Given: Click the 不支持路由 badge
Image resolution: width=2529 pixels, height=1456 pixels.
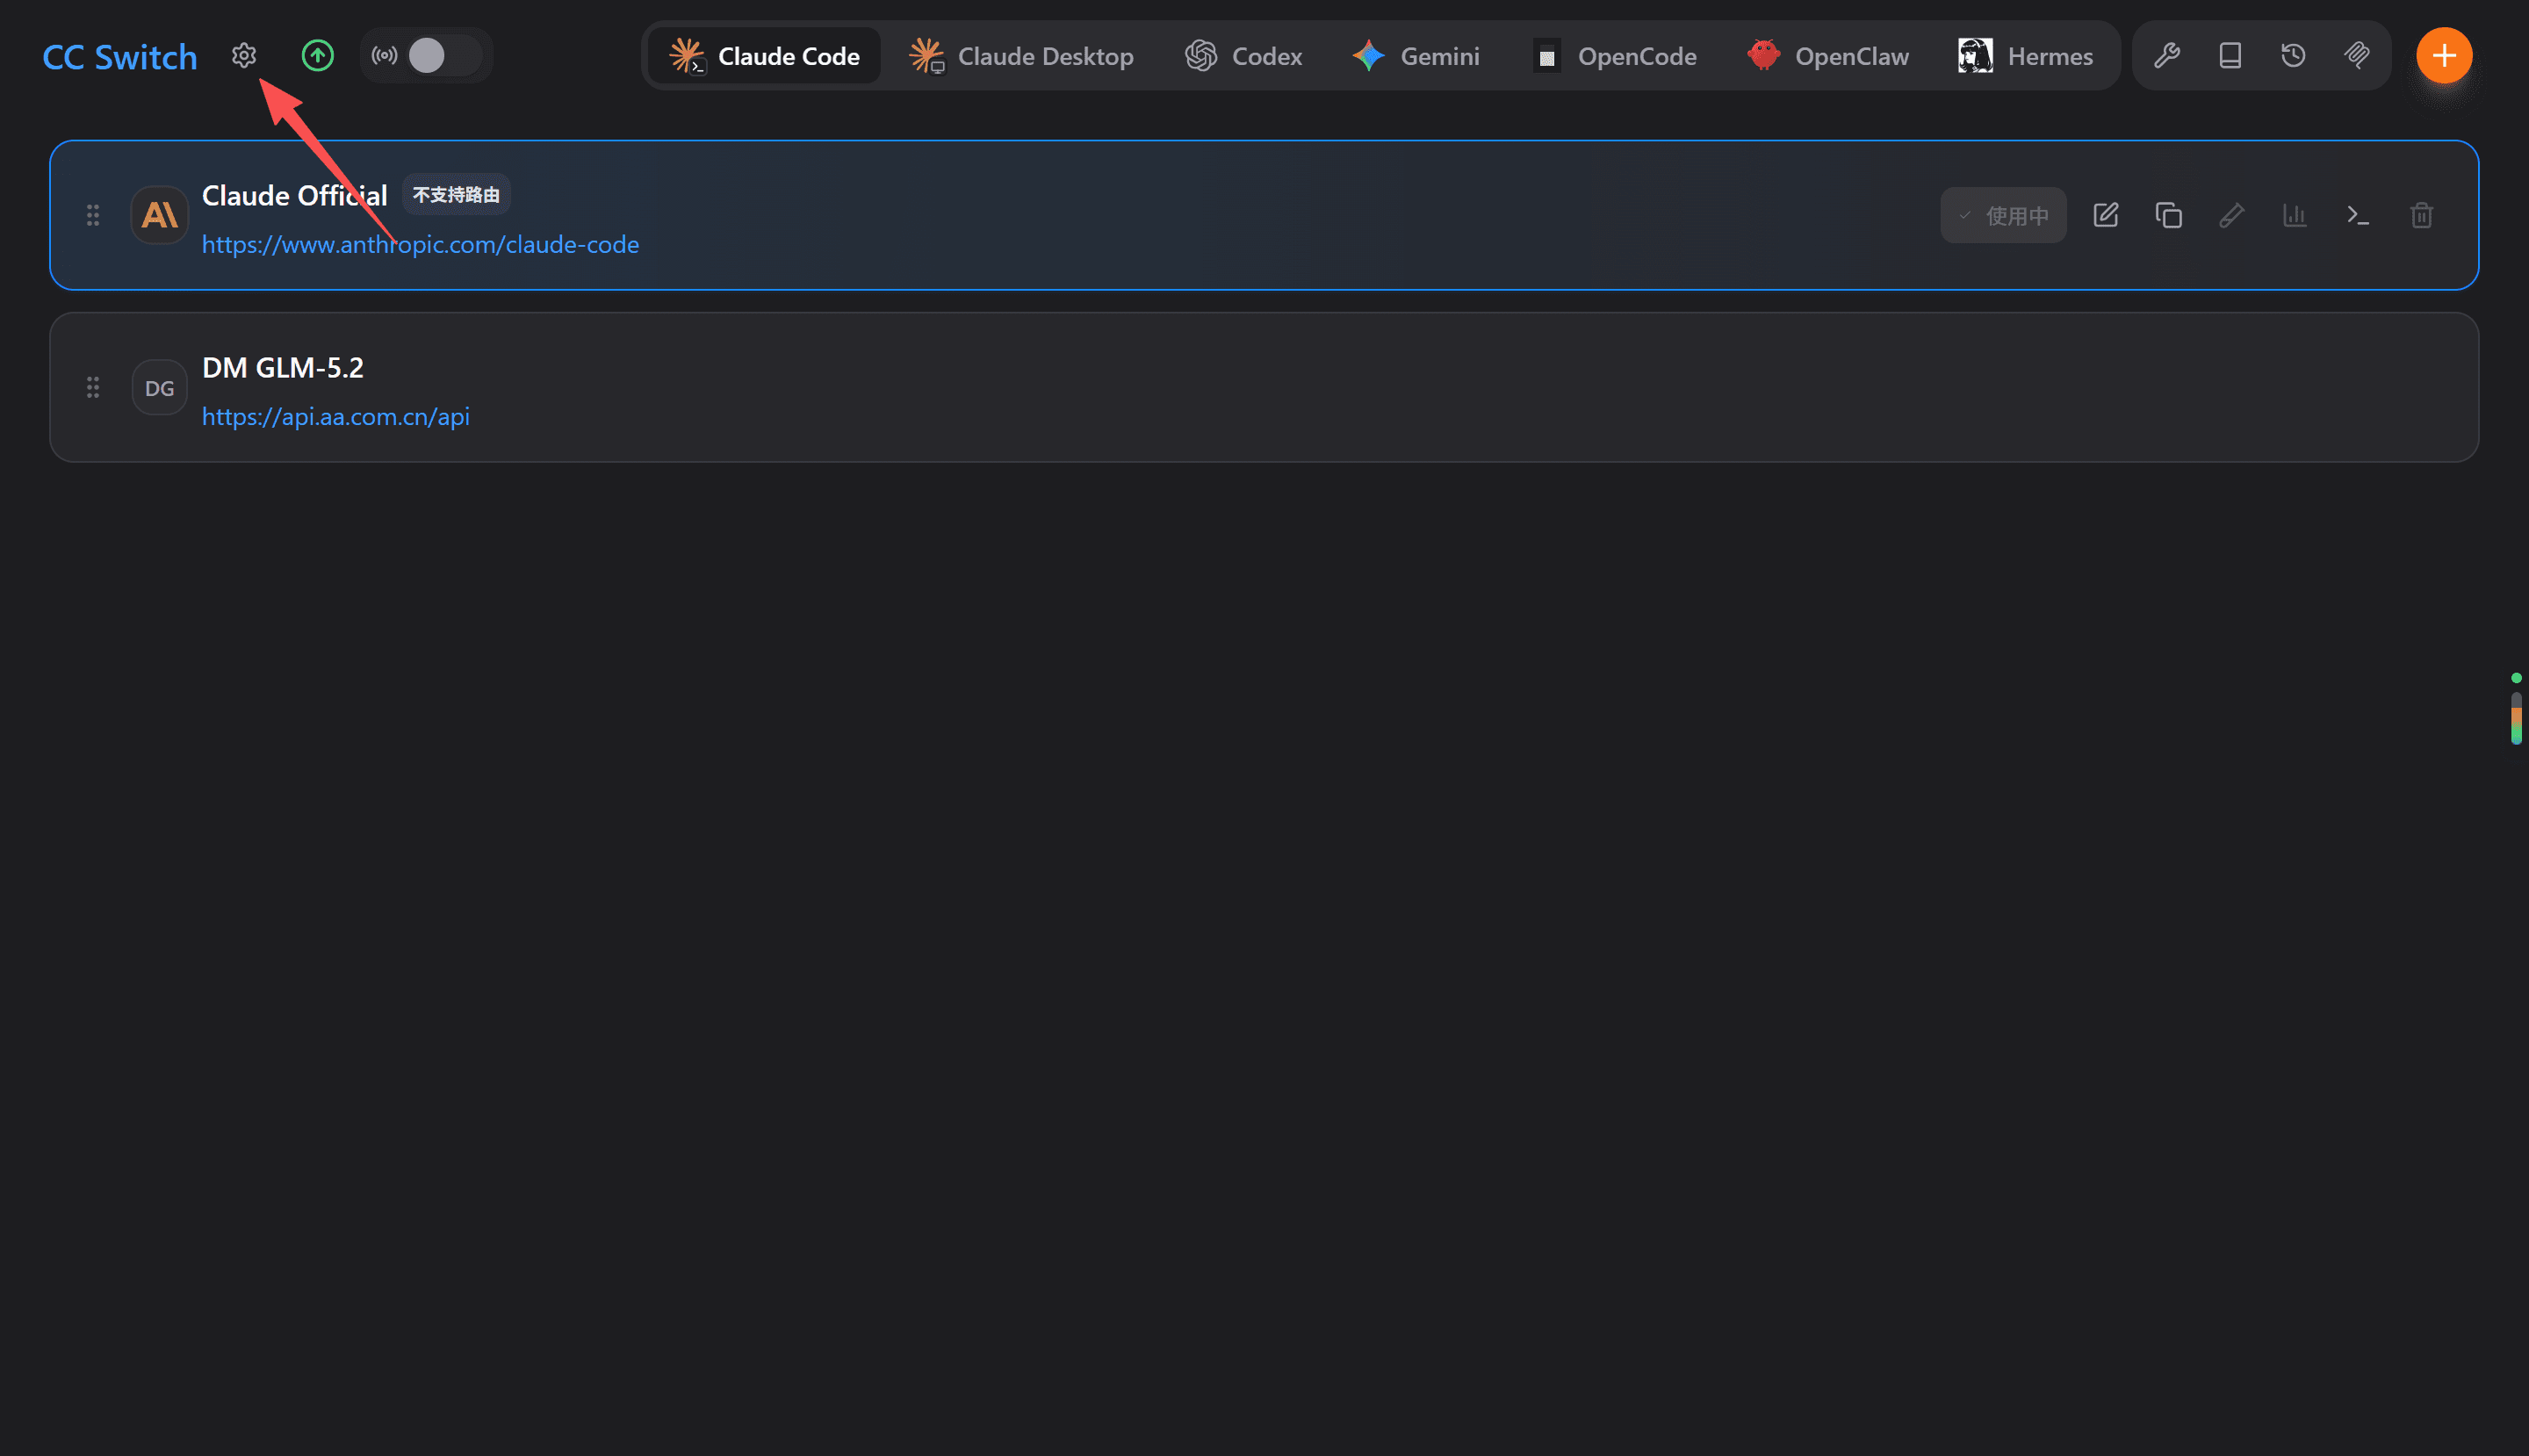Looking at the screenshot, I should [x=456, y=194].
